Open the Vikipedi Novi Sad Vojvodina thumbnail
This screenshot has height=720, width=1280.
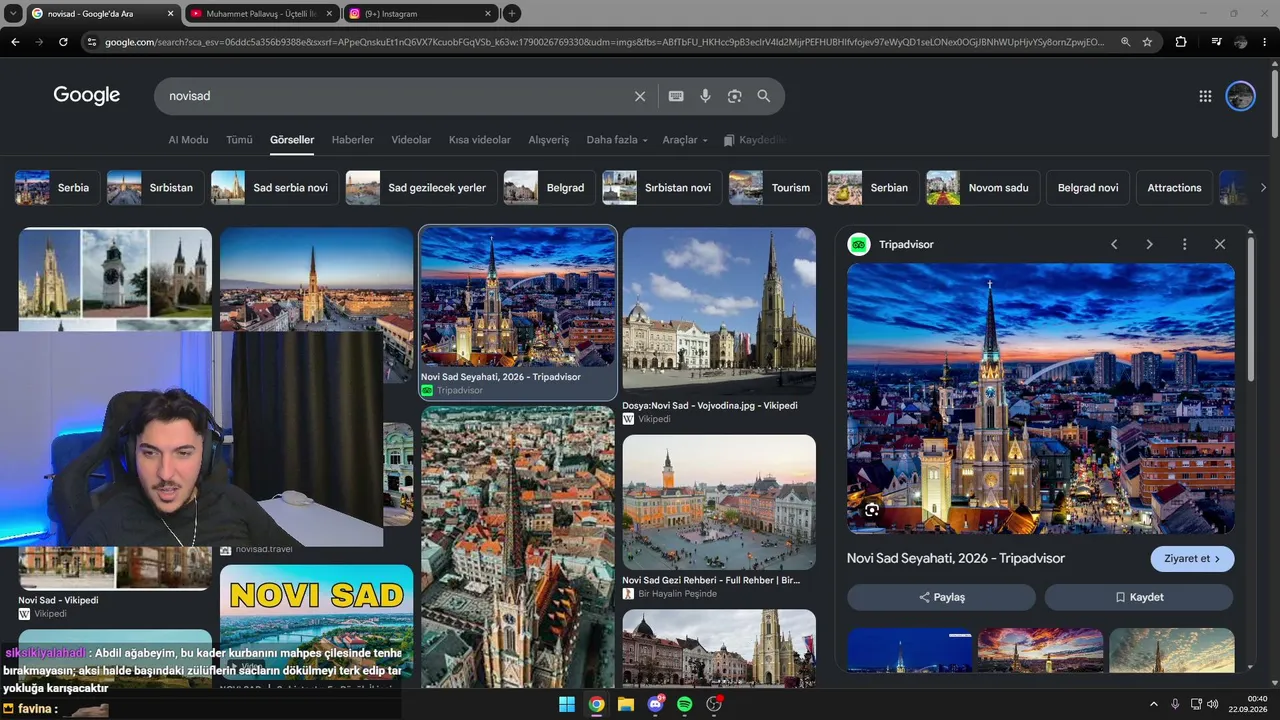coord(719,310)
